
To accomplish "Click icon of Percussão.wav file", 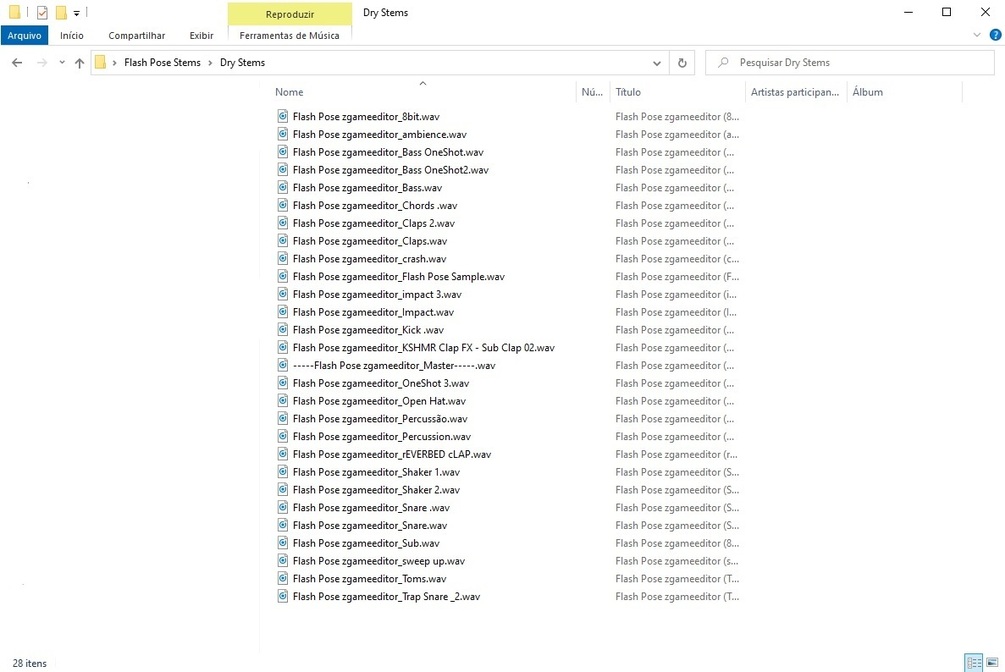I will click(282, 418).
